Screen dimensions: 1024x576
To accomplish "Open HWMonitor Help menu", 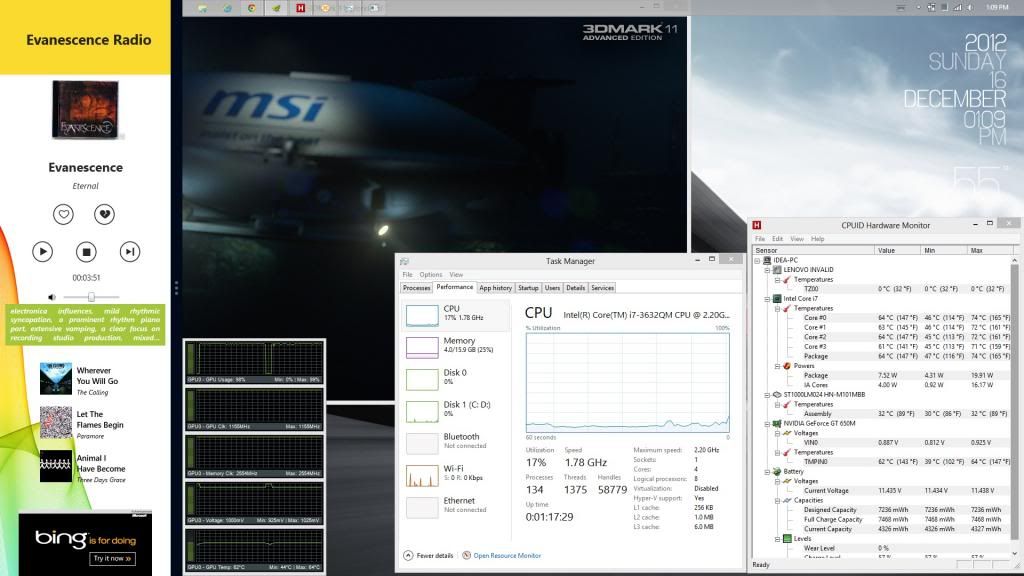I will pyautogui.click(x=818, y=239).
